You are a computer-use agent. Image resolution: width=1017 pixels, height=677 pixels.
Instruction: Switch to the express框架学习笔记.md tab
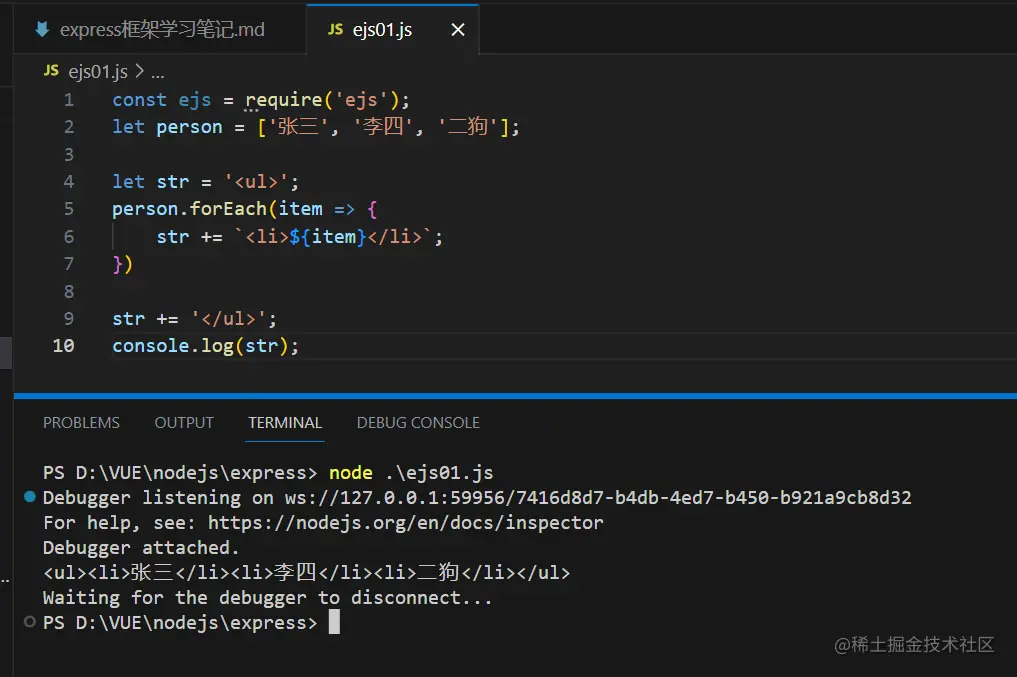(160, 29)
